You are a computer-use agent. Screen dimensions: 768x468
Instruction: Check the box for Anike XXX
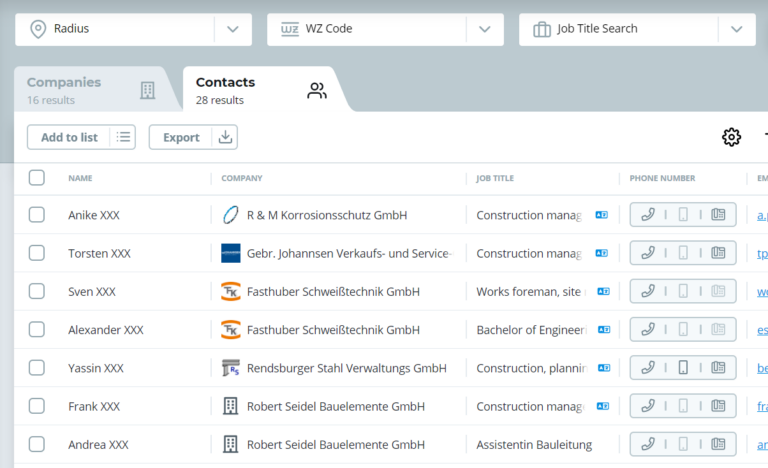coord(37,215)
